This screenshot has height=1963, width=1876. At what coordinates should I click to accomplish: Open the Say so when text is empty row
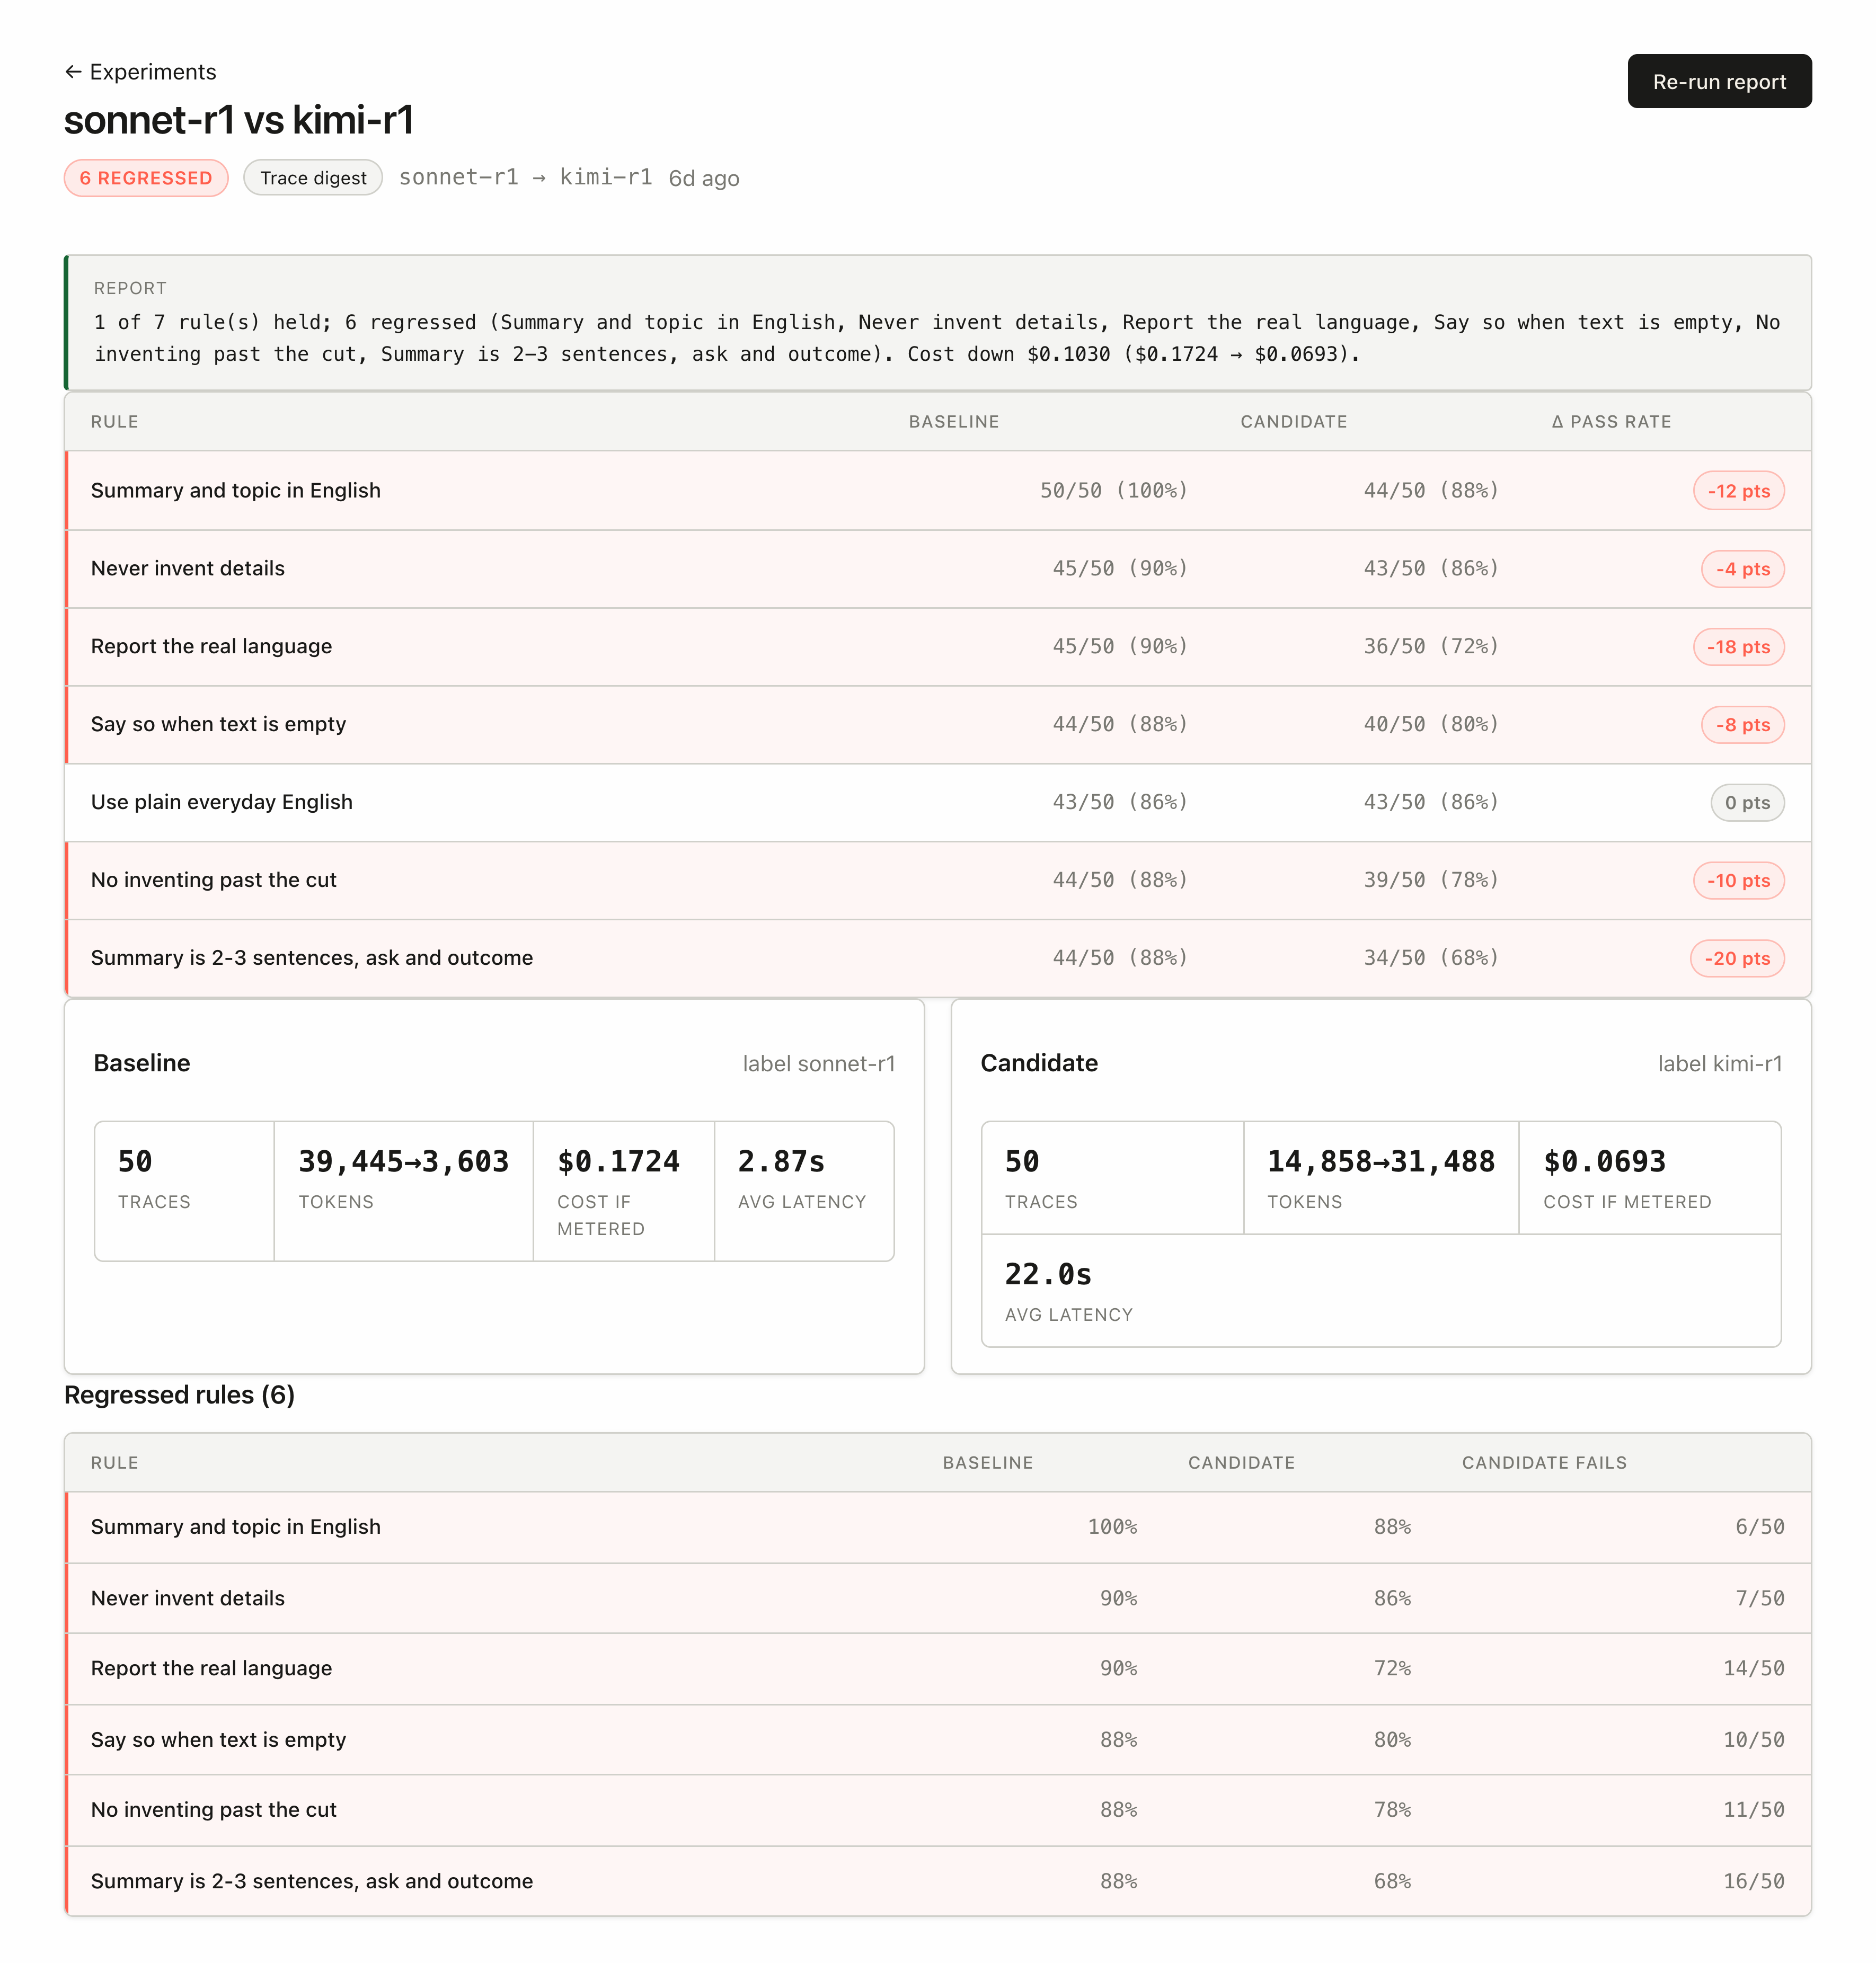pyautogui.click(x=938, y=724)
